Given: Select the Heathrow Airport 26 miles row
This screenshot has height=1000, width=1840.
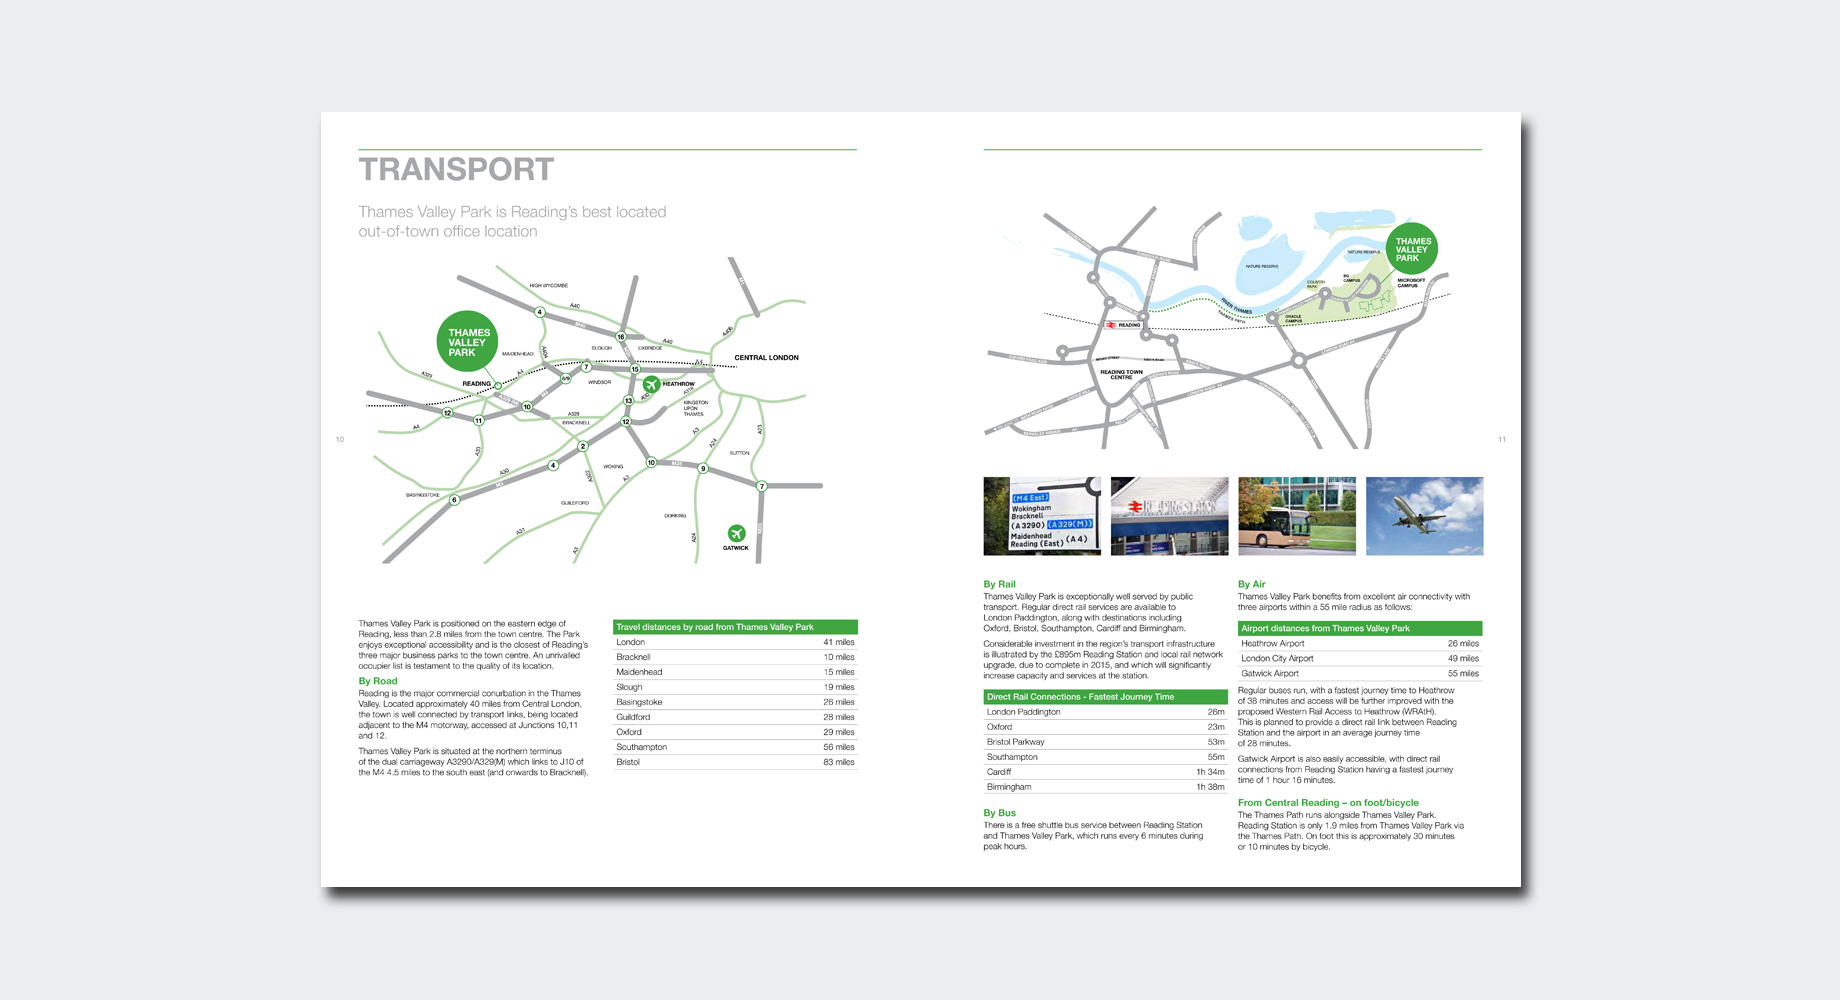Looking at the screenshot, I should pos(1360,643).
